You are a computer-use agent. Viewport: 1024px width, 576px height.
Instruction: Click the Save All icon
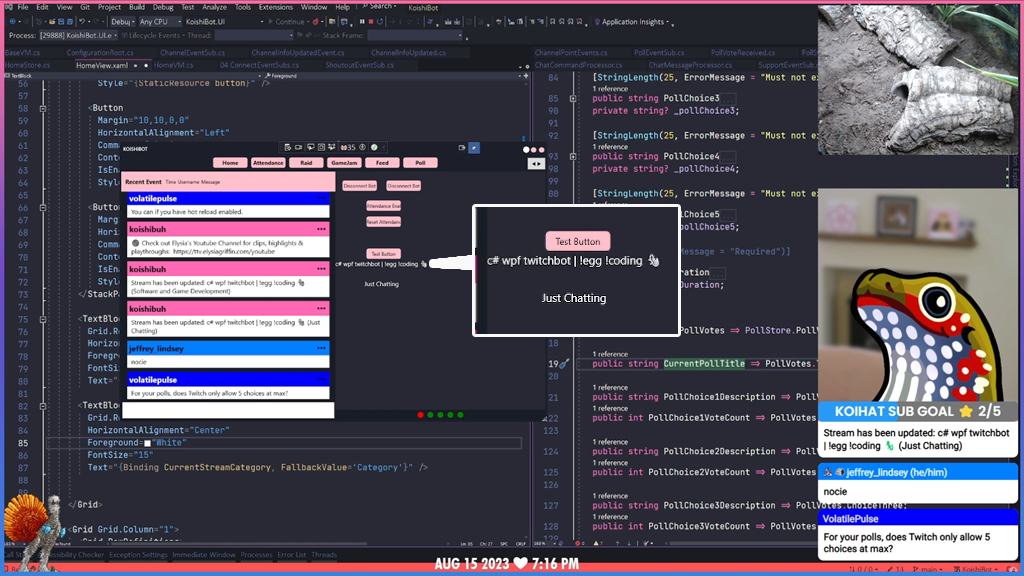pyautogui.click(x=69, y=22)
